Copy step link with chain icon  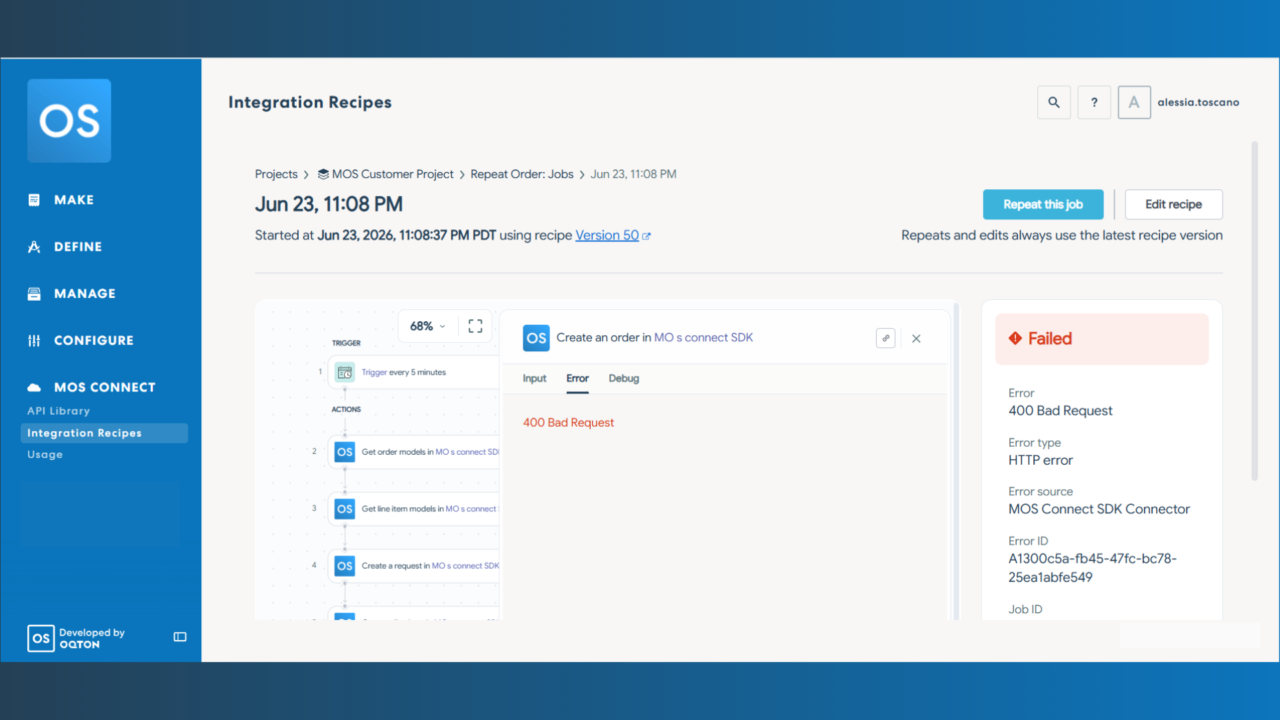[x=885, y=338]
